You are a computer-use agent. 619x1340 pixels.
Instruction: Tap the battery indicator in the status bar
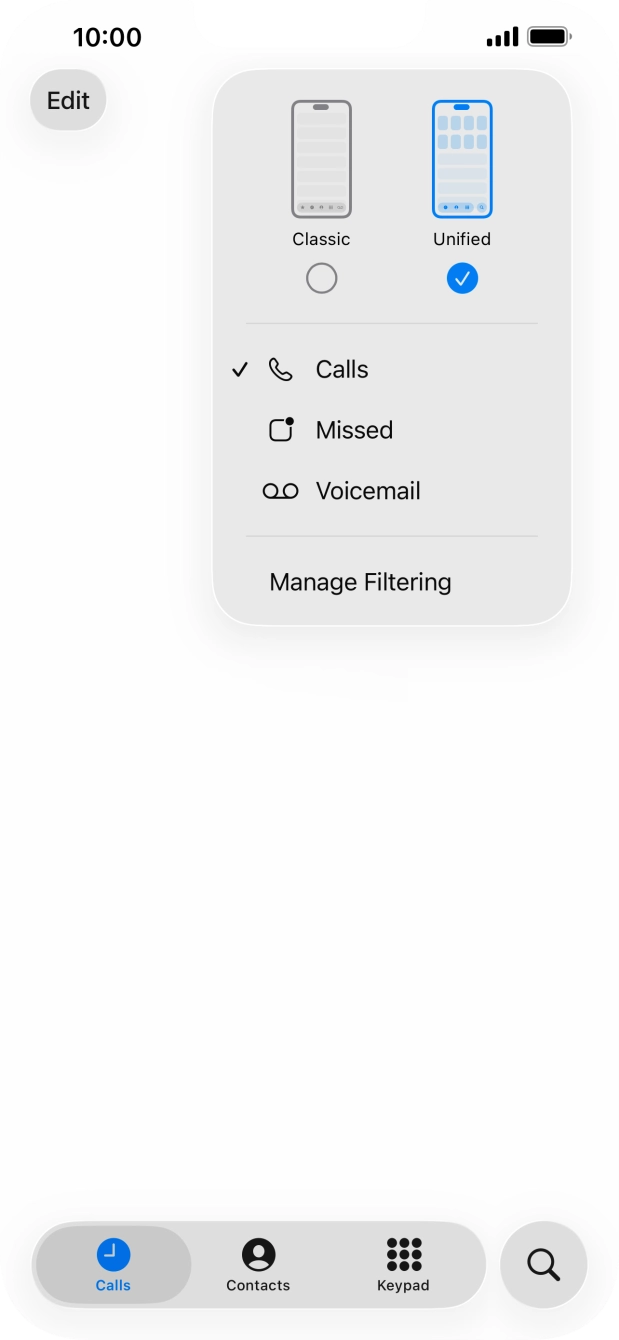click(x=548, y=36)
